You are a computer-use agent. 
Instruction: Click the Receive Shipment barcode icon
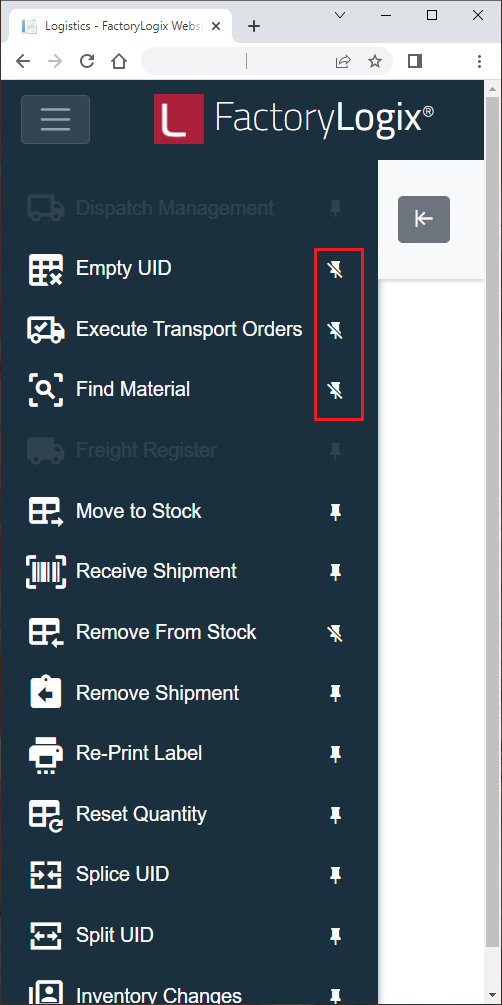(46, 572)
